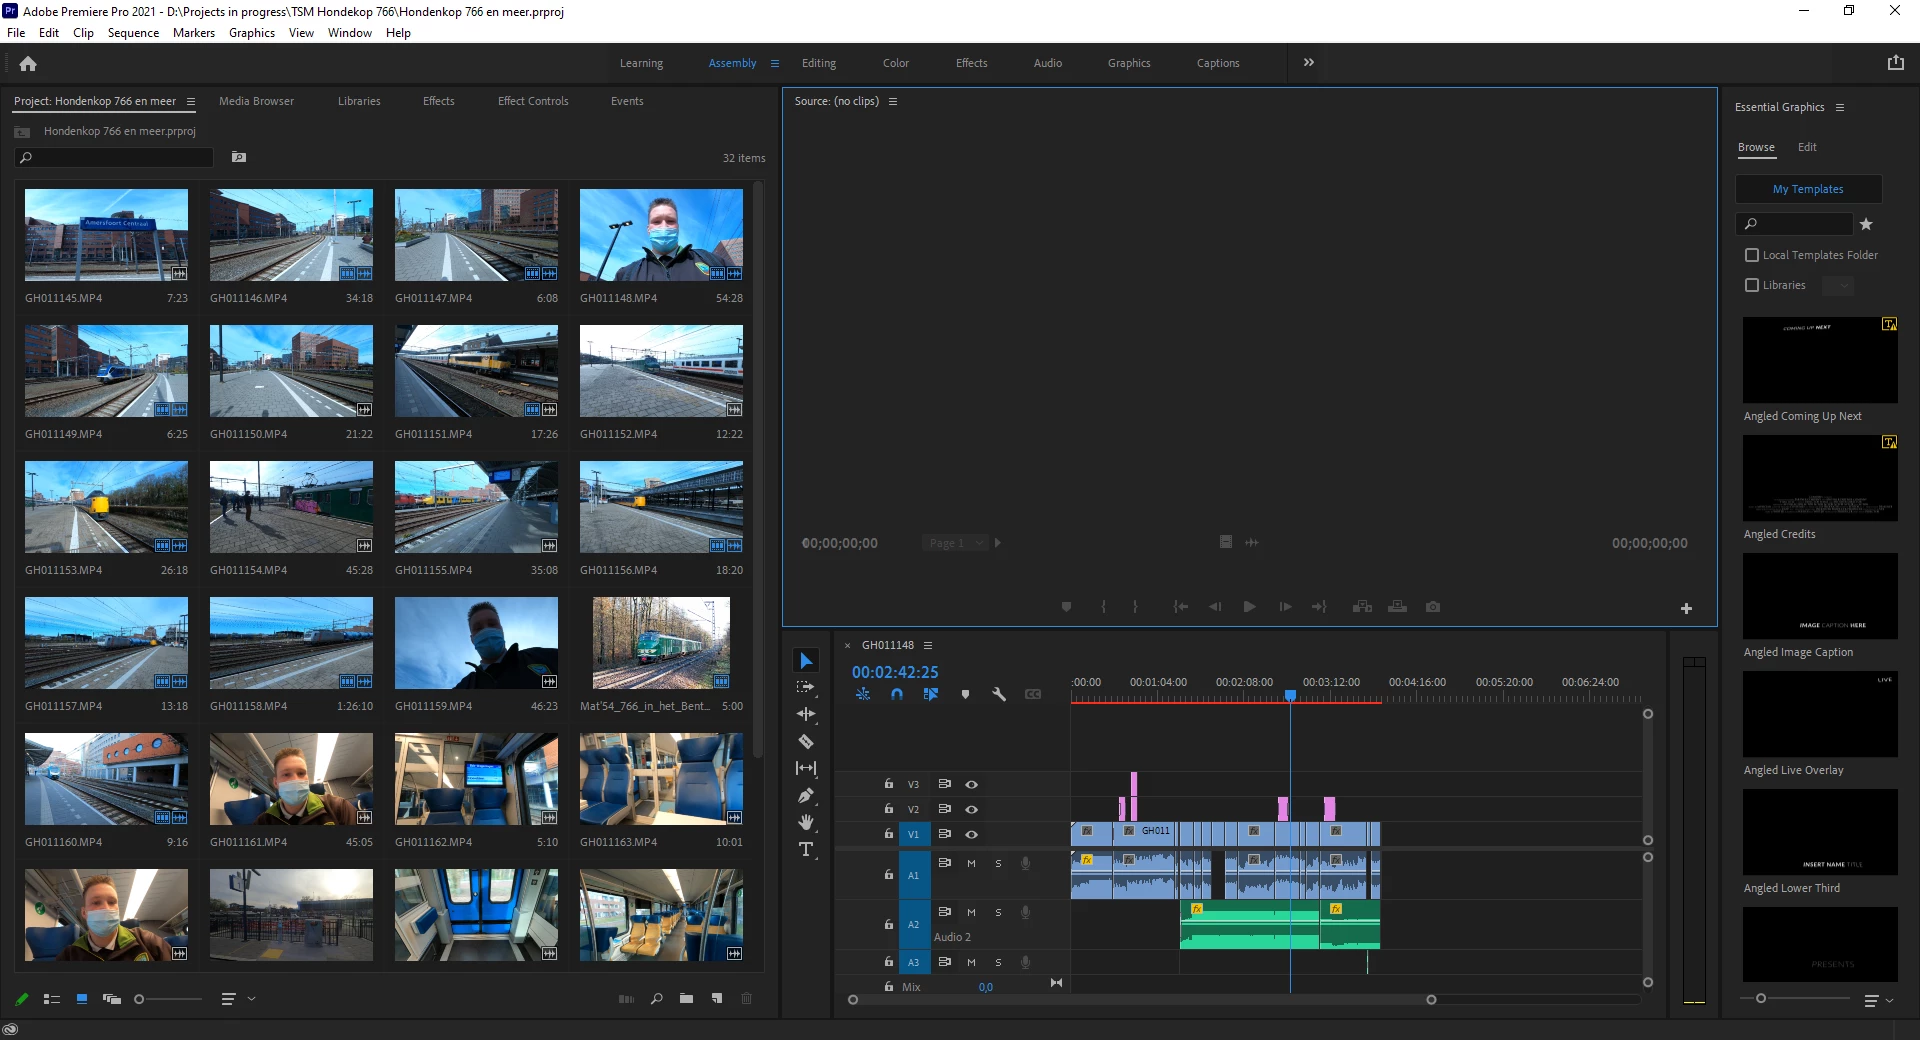This screenshot has width=1920, height=1040.
Task: Click Mark In bracket in Source monitor
Action: (x=1103, y=607)
